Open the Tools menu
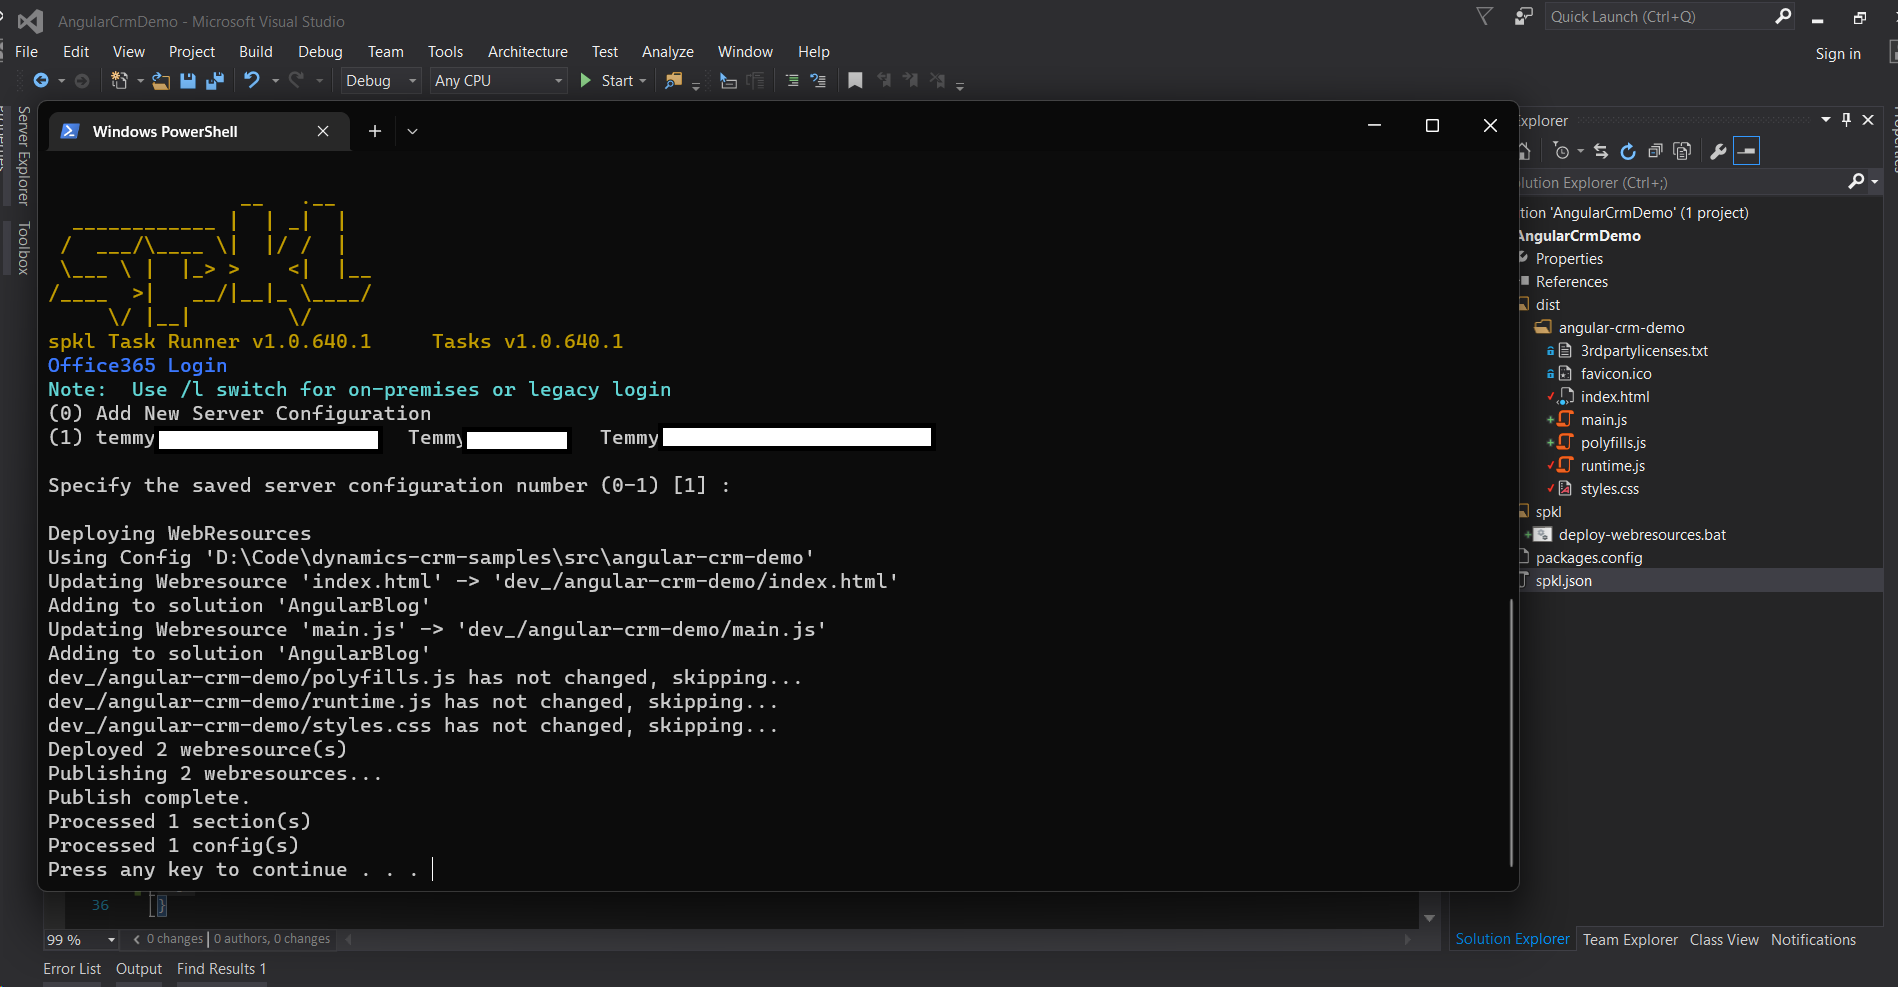The width and height of the screenshot is (1898, 987). (446, 52)
